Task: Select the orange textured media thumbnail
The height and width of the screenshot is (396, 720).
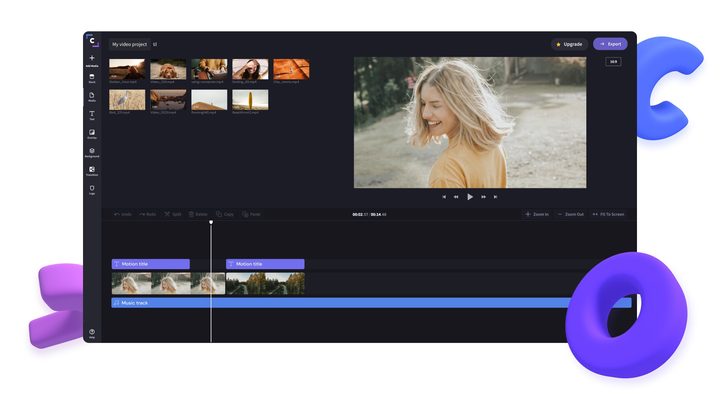Action: pyautogui.click(x=291, y=69)
